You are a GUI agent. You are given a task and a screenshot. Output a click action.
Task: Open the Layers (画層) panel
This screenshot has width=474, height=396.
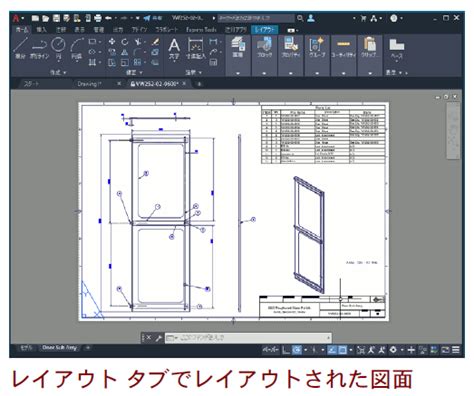click(238, 47)
